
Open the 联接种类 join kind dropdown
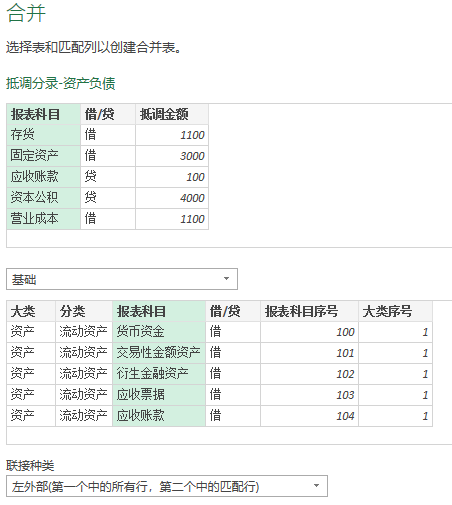(167, 486)
